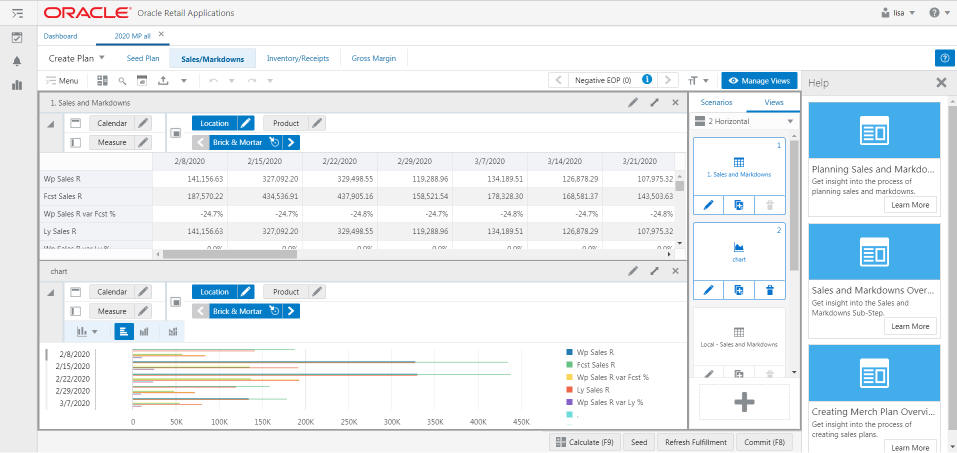Image resolution: width=957 pixels, height=453 pixels.
Task: Open the Scenarios tab
Action: pos(716,102)
